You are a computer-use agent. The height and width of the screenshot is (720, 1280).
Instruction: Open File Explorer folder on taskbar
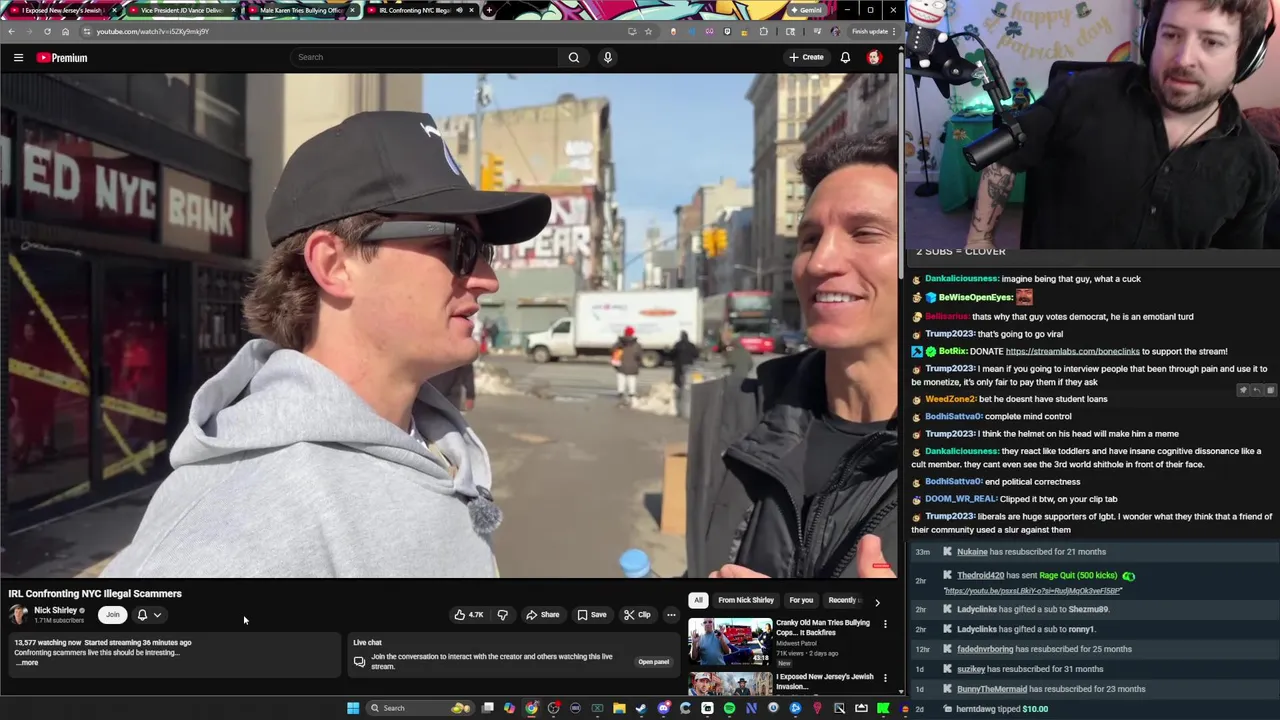pos(619,708)
